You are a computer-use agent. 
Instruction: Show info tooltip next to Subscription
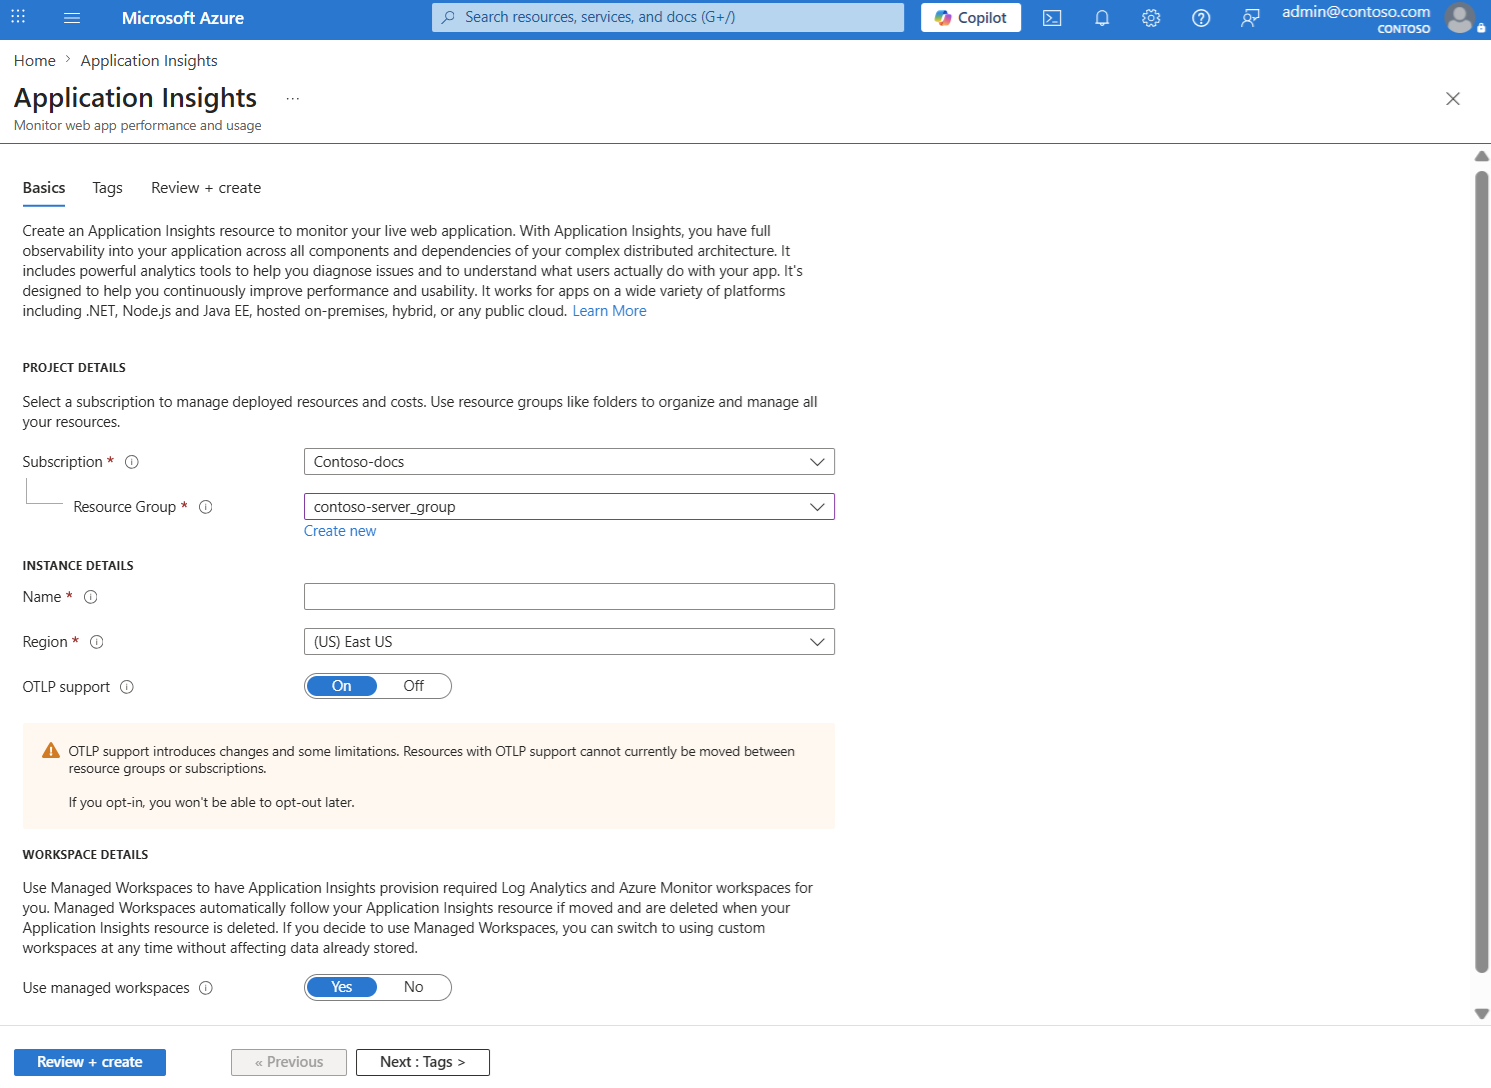[x=131, y=462]
